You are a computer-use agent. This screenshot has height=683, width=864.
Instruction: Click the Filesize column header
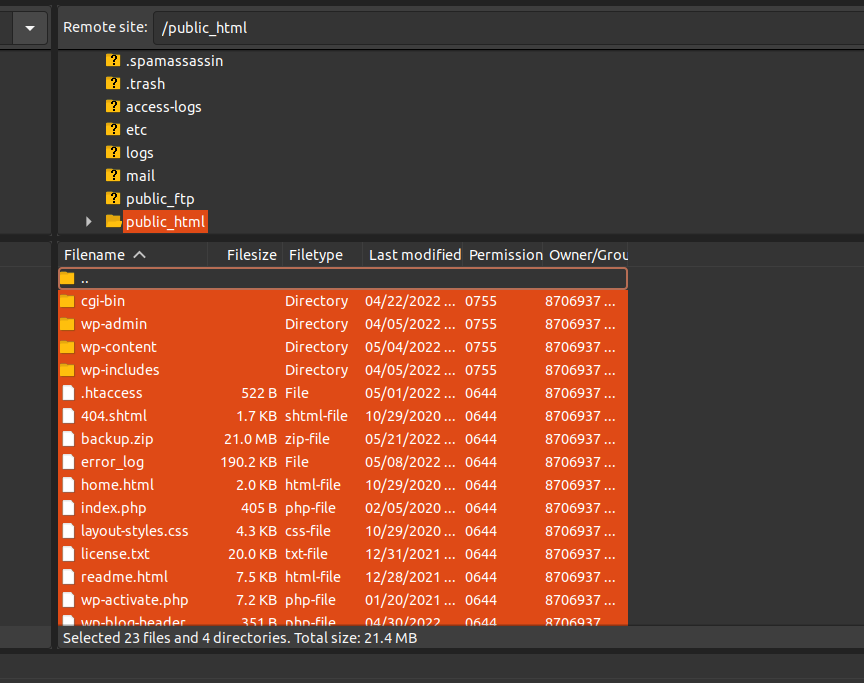[251, 255]
